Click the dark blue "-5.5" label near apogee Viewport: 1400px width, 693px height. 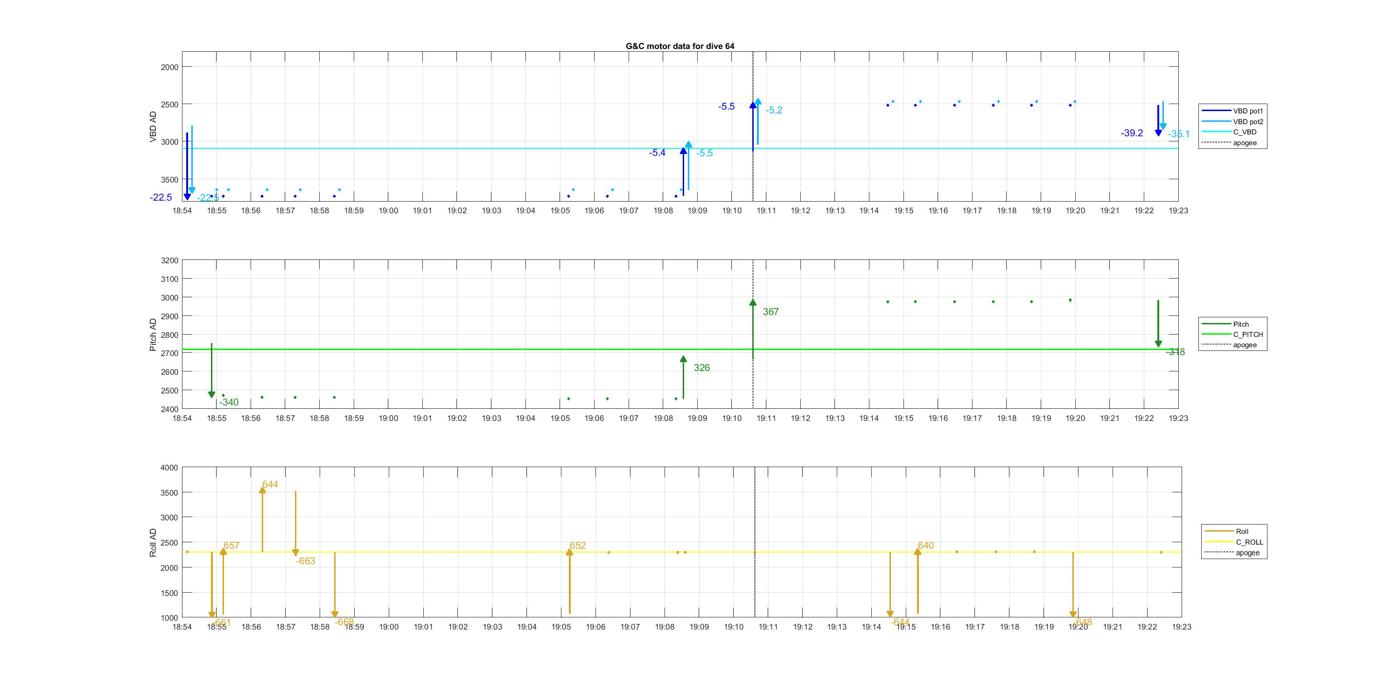click(x=726, y=106)
